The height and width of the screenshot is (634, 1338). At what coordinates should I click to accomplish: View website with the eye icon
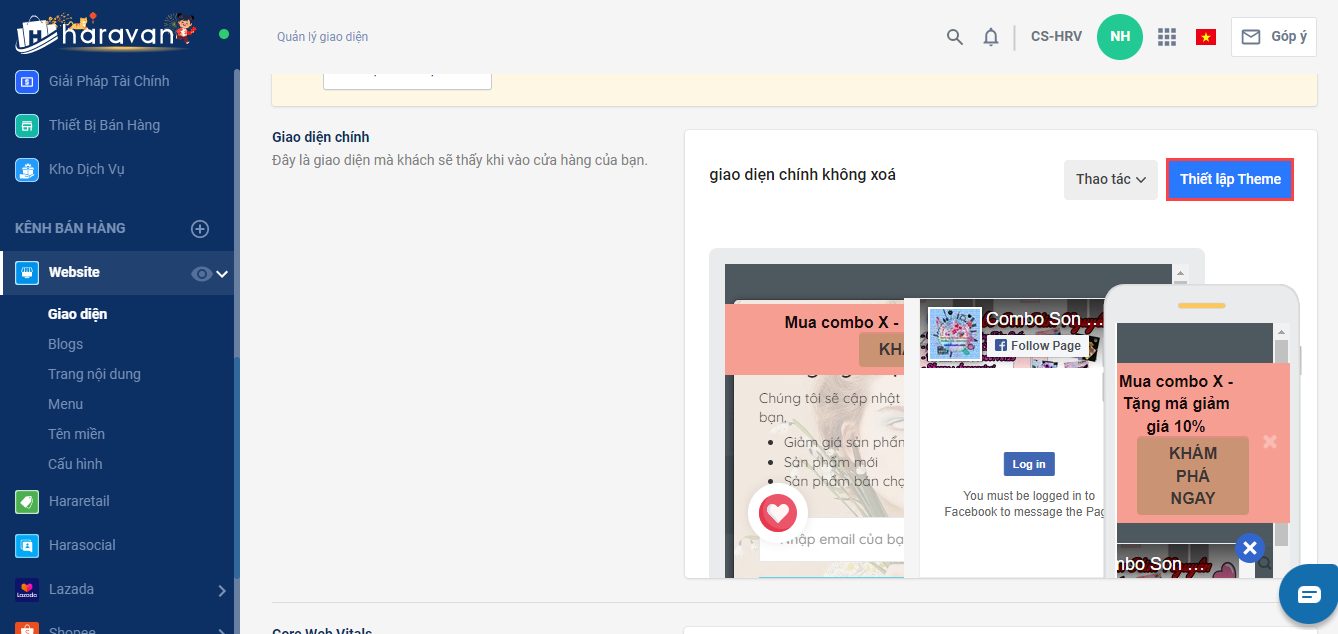[202, 274]
